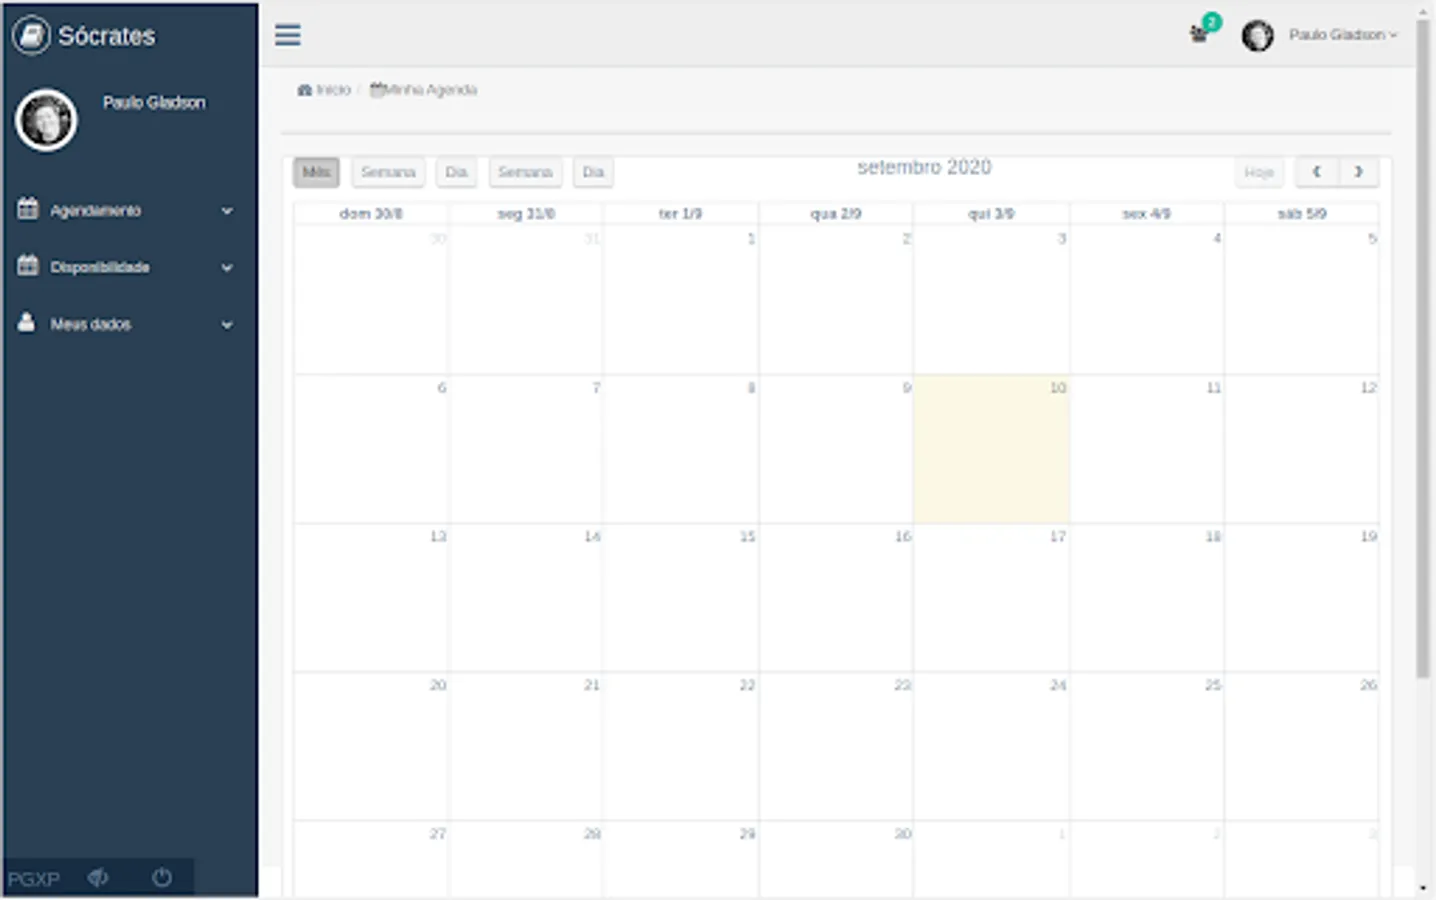Select highlighted day 10 in calendar
Image resolution: width=1436 pixels, height=900 pixels.
coord(991,449)
